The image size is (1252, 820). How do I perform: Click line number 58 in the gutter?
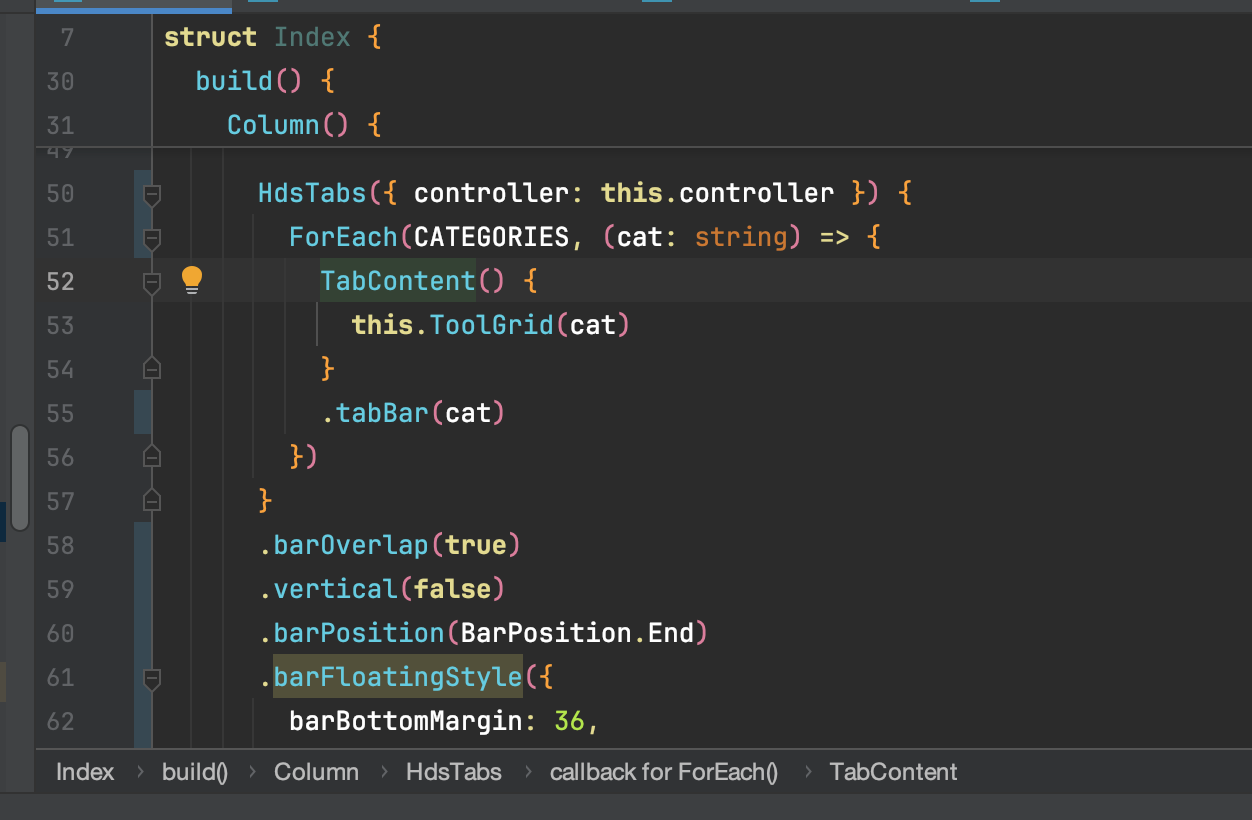[x=60, y=545]
